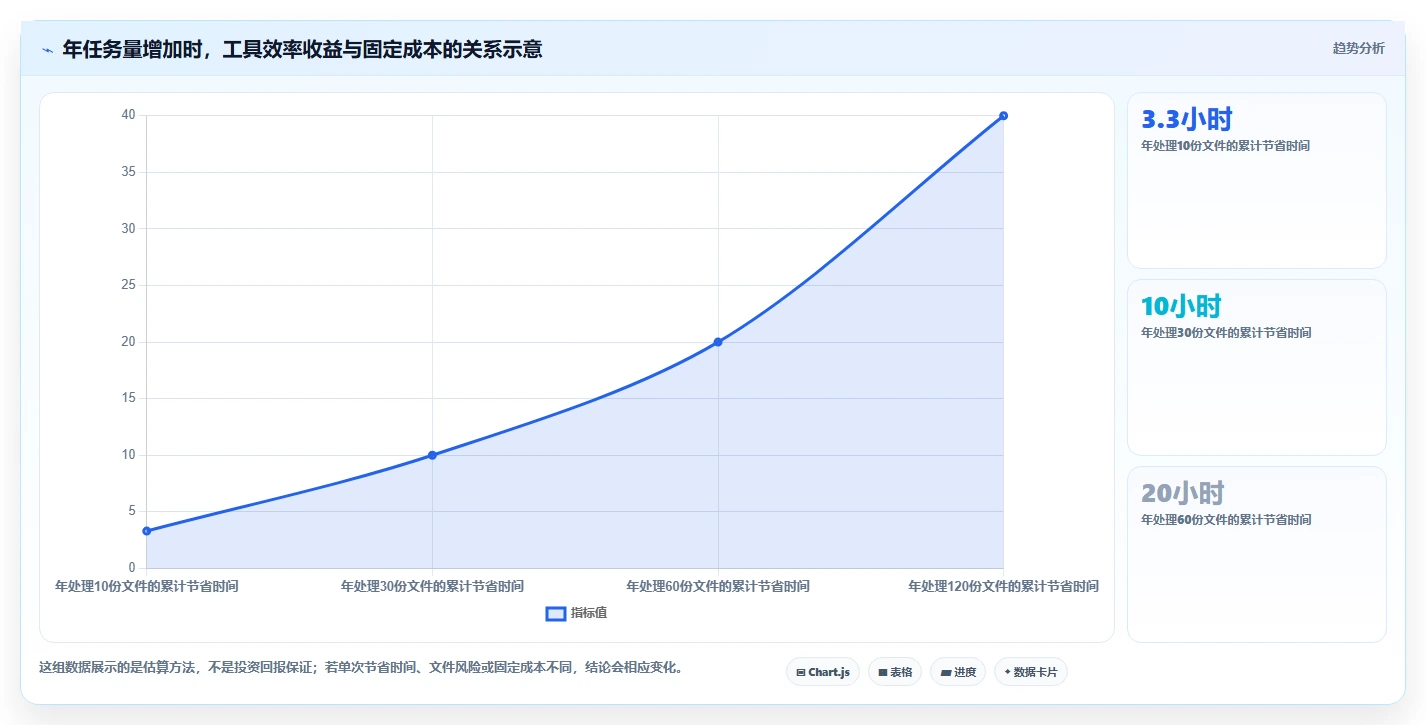The height and width of the screenshot is (725, 1426).
Task: Click the card caption 年处理10份文件的累计节省时间
Action: coord(1225,146)
